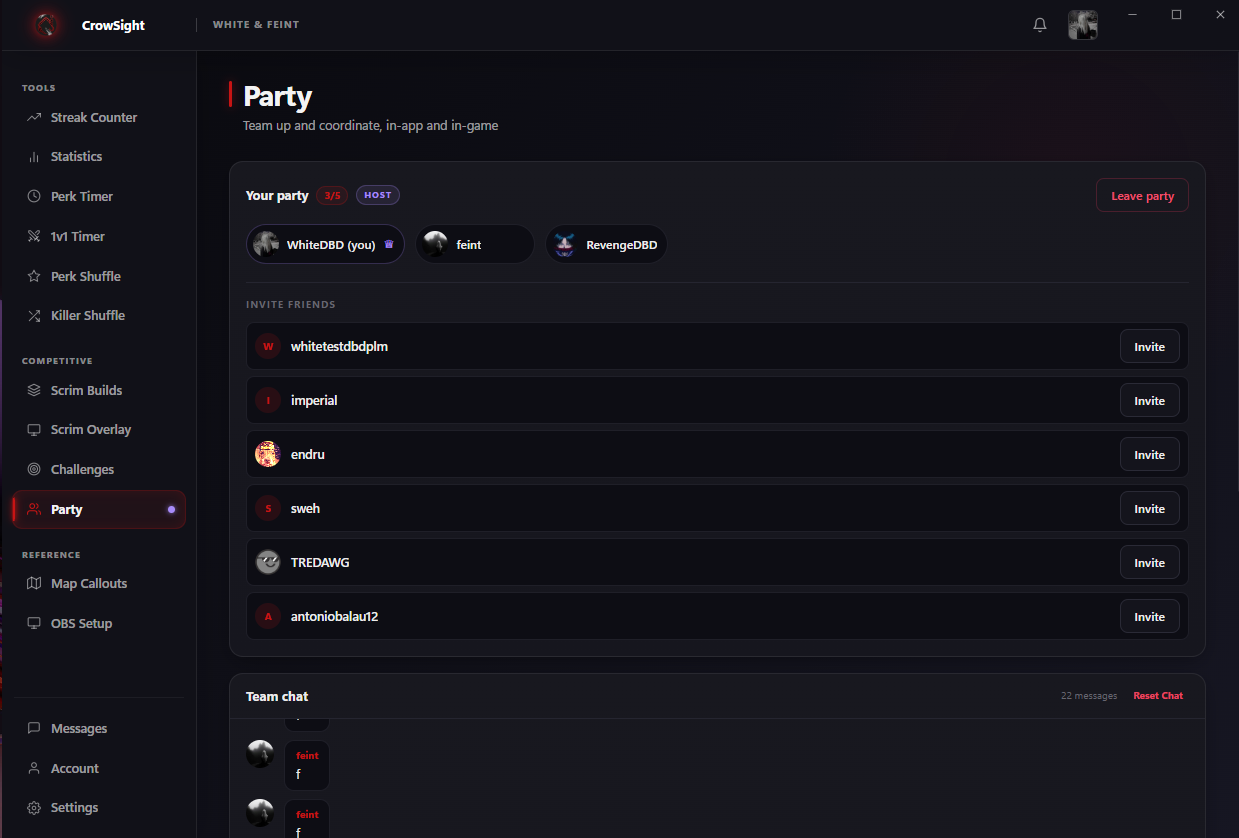The image size is (1239, 838).
Task: Open the Challenges page
Action: pos(99,469)
